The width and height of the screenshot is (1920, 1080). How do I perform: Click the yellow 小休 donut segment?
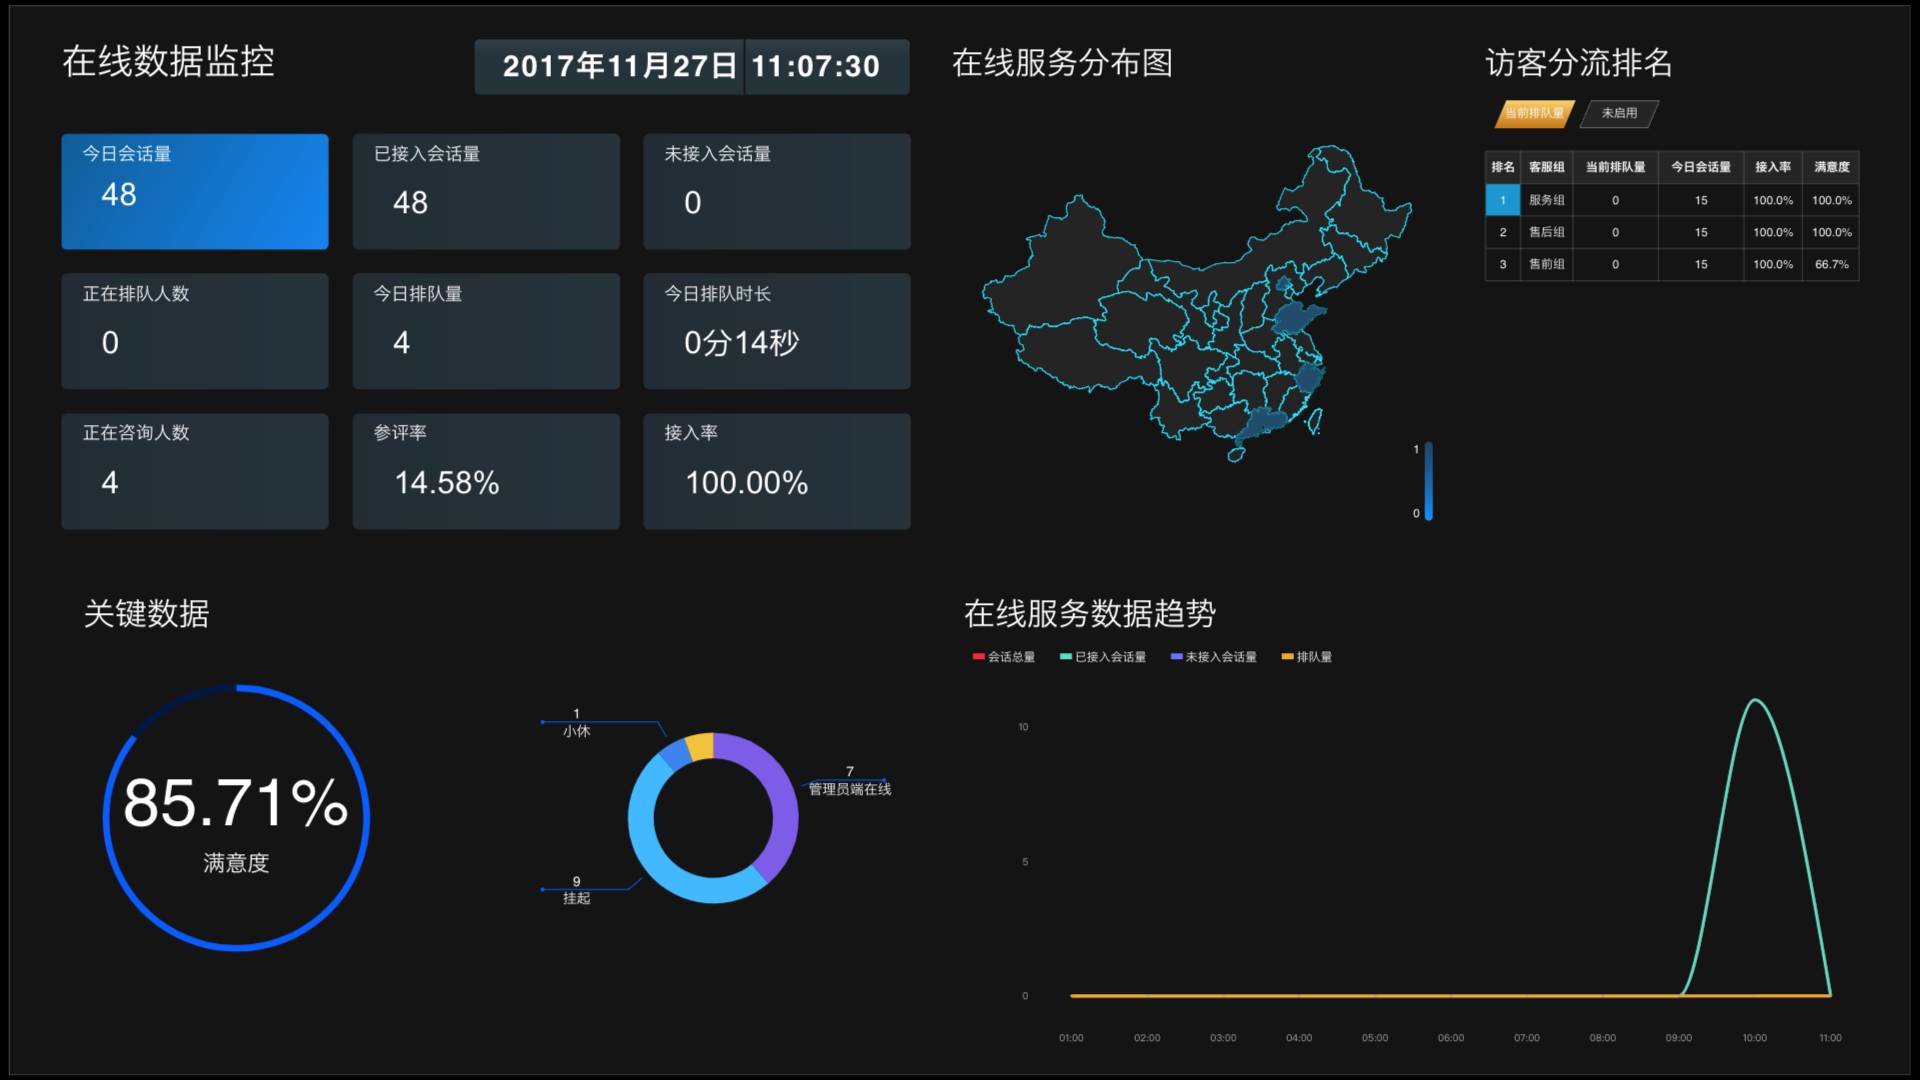pos(700,746)
